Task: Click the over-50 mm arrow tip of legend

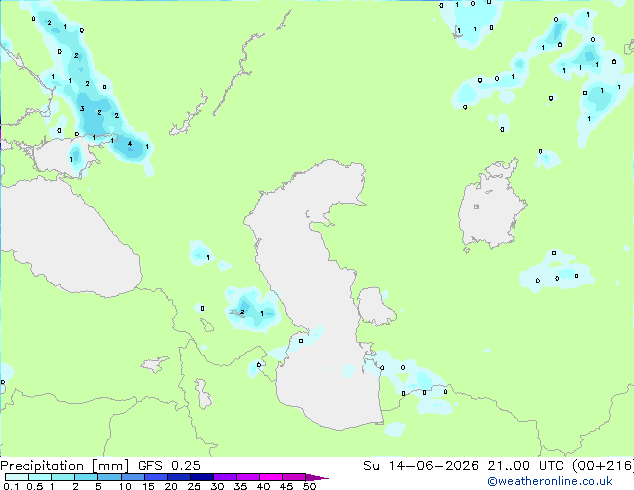Action: tap(317, 477)
